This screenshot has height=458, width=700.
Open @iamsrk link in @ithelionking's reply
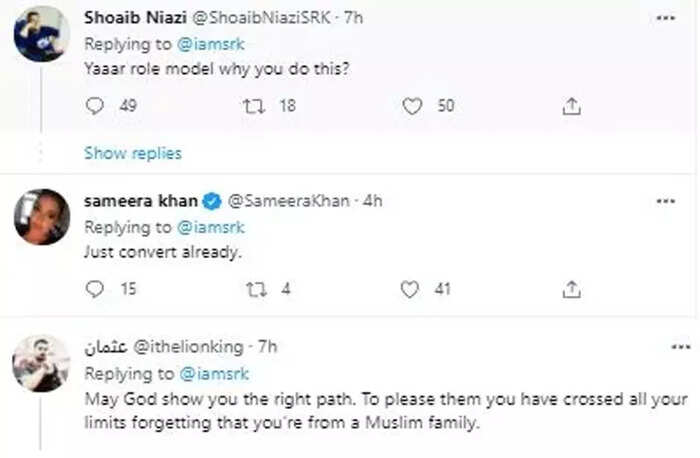click(x=214, y=374)
